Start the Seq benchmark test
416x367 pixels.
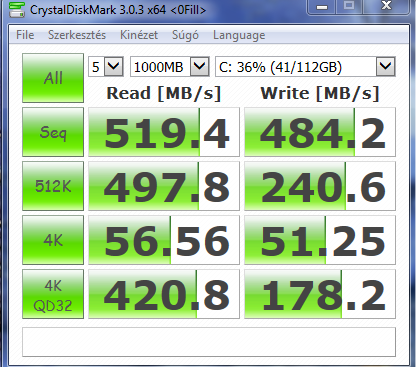pyautogui.click(x=53, y=132)
